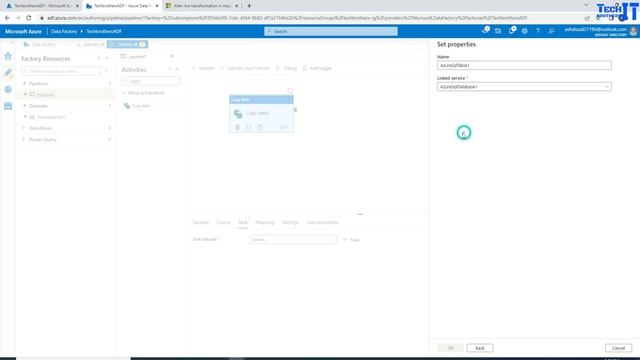
Task: Select the dataset under Datasets tree
Action: tap(51, 117)
